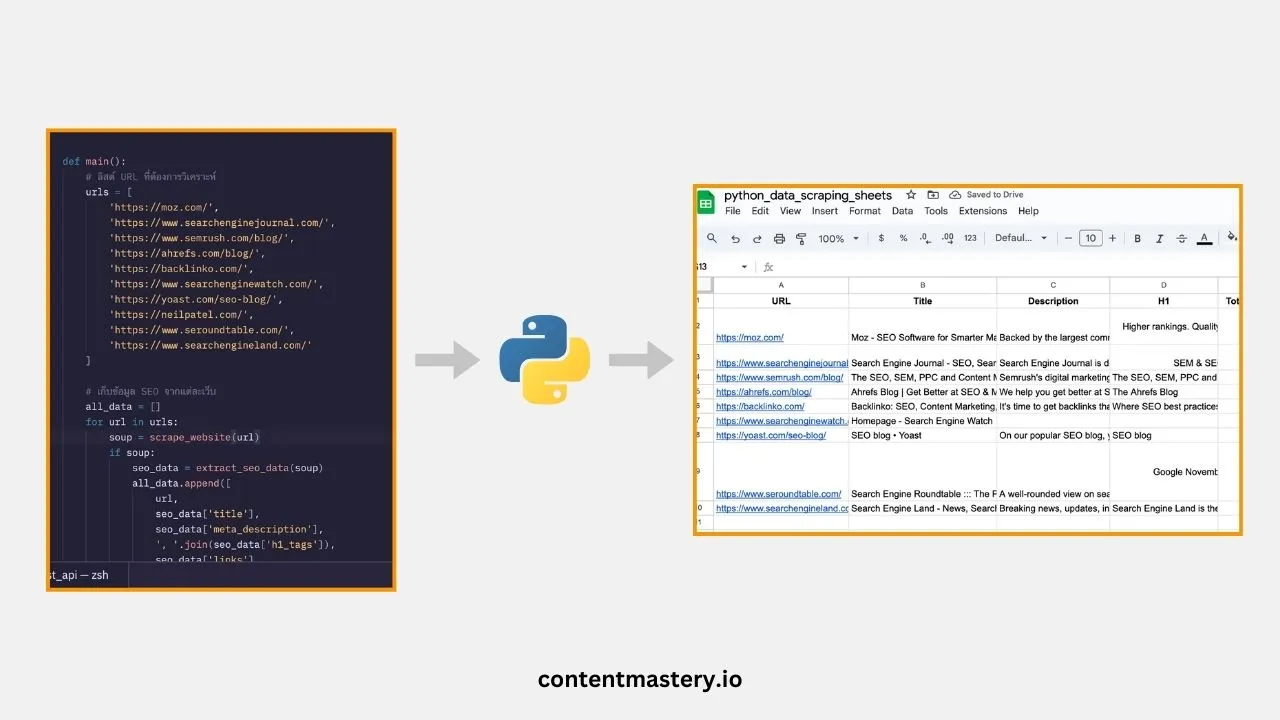Click the move-to-folder icon beside the title
1280x720 pixels.
[x=933, y=195]
